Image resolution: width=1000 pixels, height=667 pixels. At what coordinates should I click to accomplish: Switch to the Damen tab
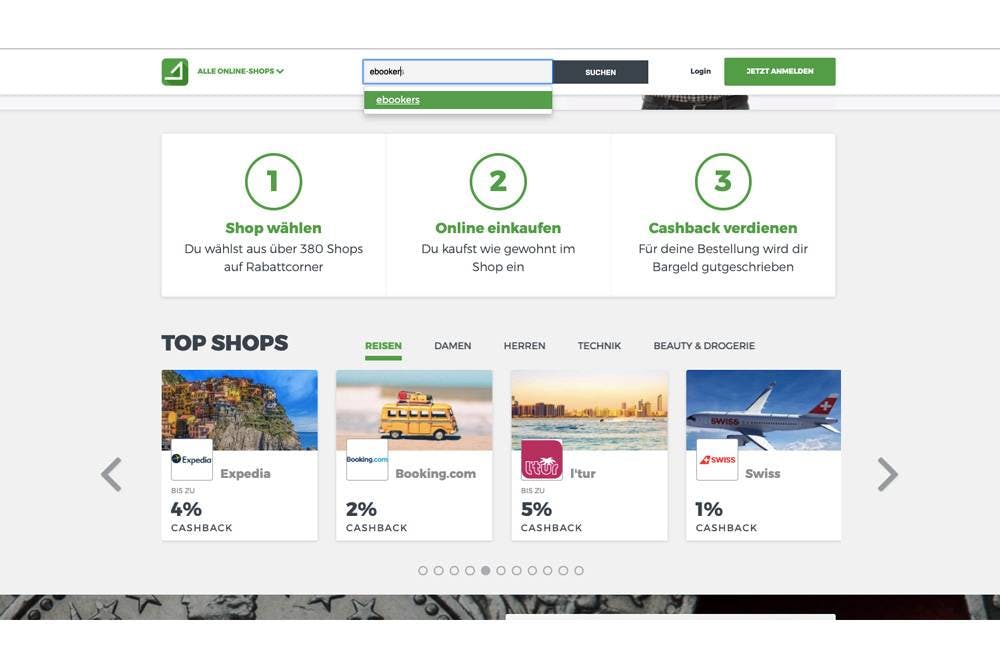[x=452, y=346]
